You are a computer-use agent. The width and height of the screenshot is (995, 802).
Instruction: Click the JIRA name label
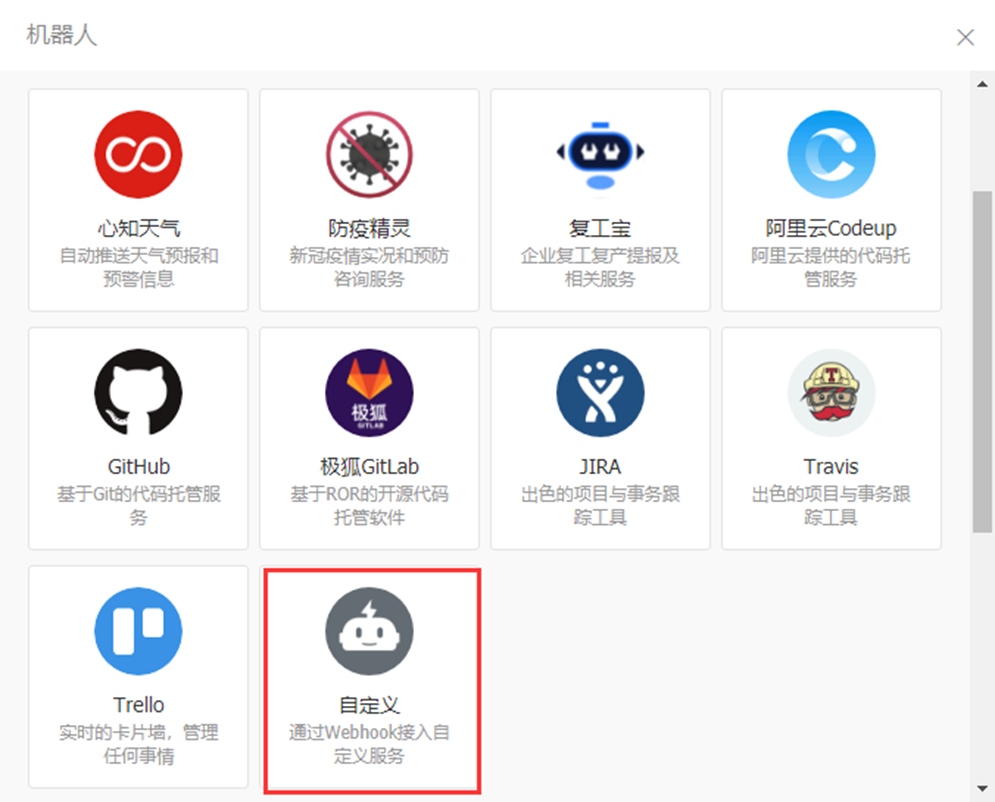[x=600, y=466]
